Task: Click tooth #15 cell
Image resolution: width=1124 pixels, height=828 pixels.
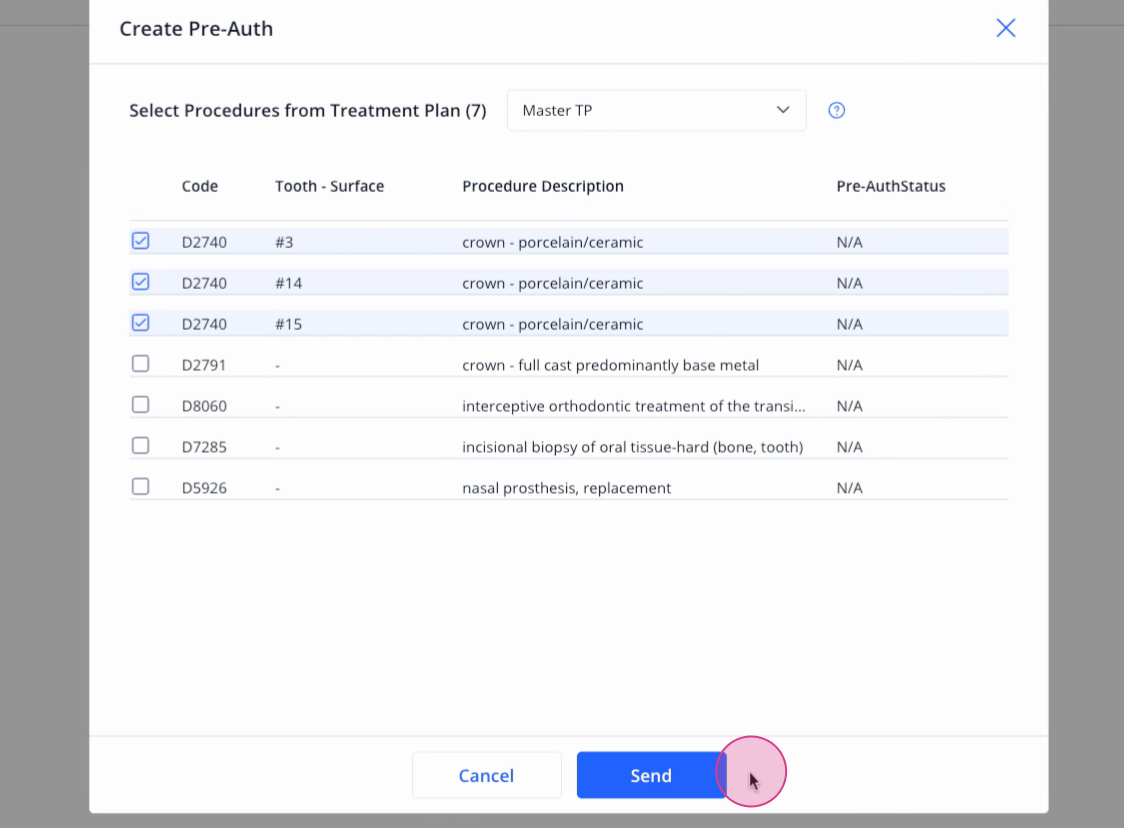Action: pos(289,324)
